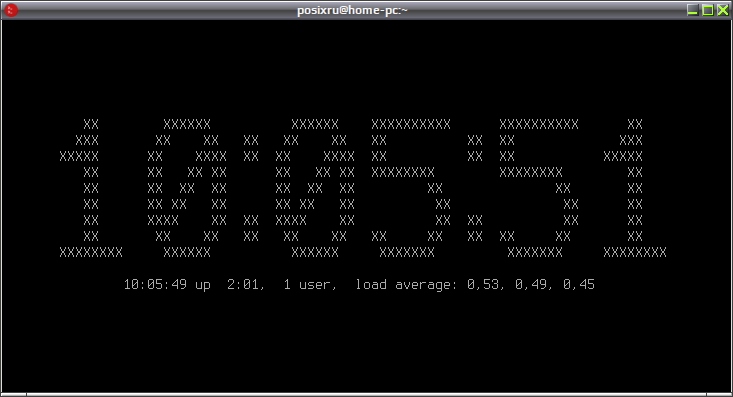
Task: Click the "load average:" label
Action: point(406,285)
